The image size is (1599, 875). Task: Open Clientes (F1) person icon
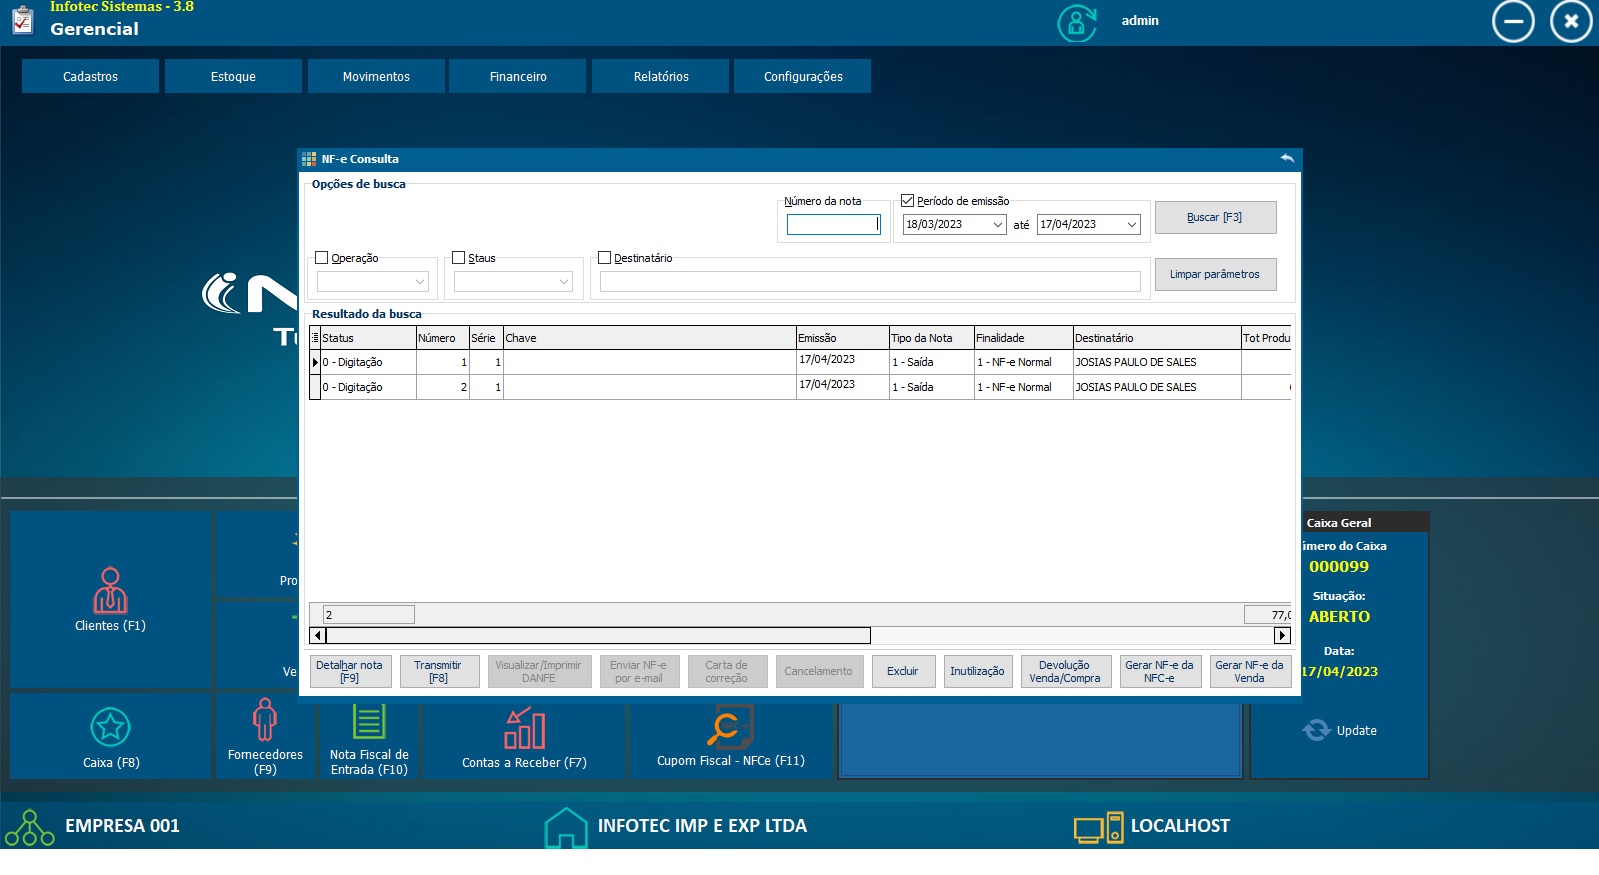click(x=110, y=590)
